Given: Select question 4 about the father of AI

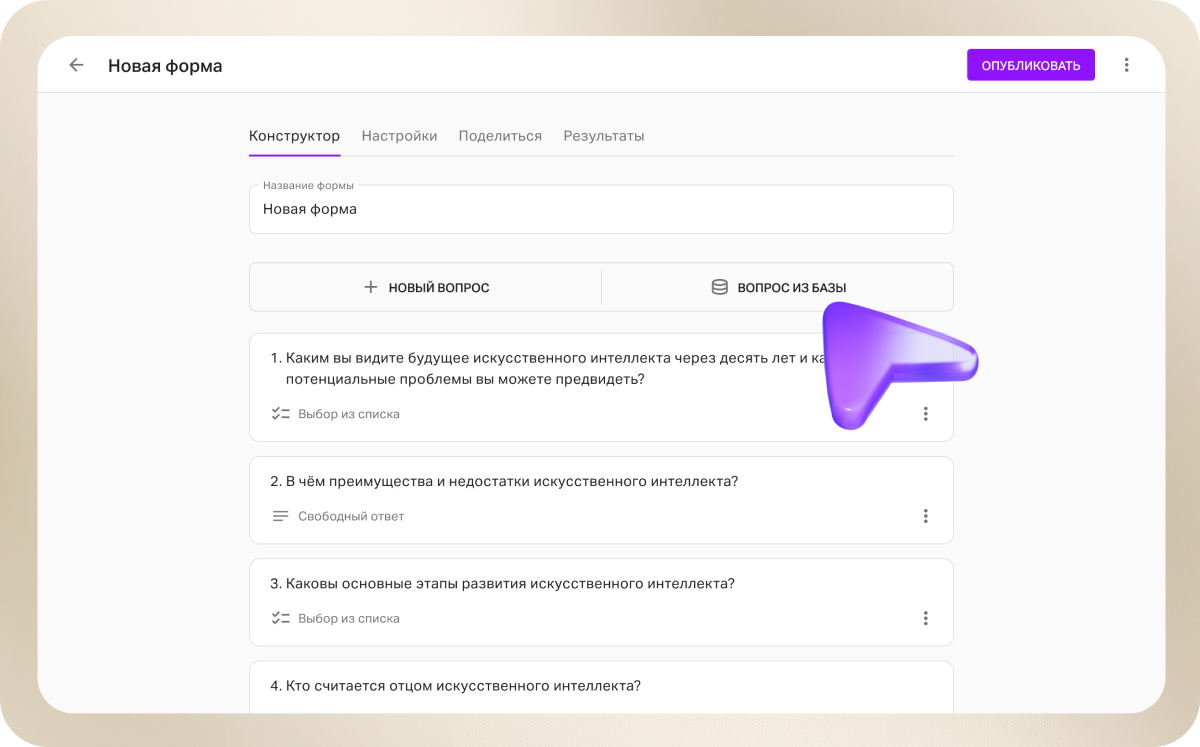Looking at the screenshot, I should click(x=462, y=686).
